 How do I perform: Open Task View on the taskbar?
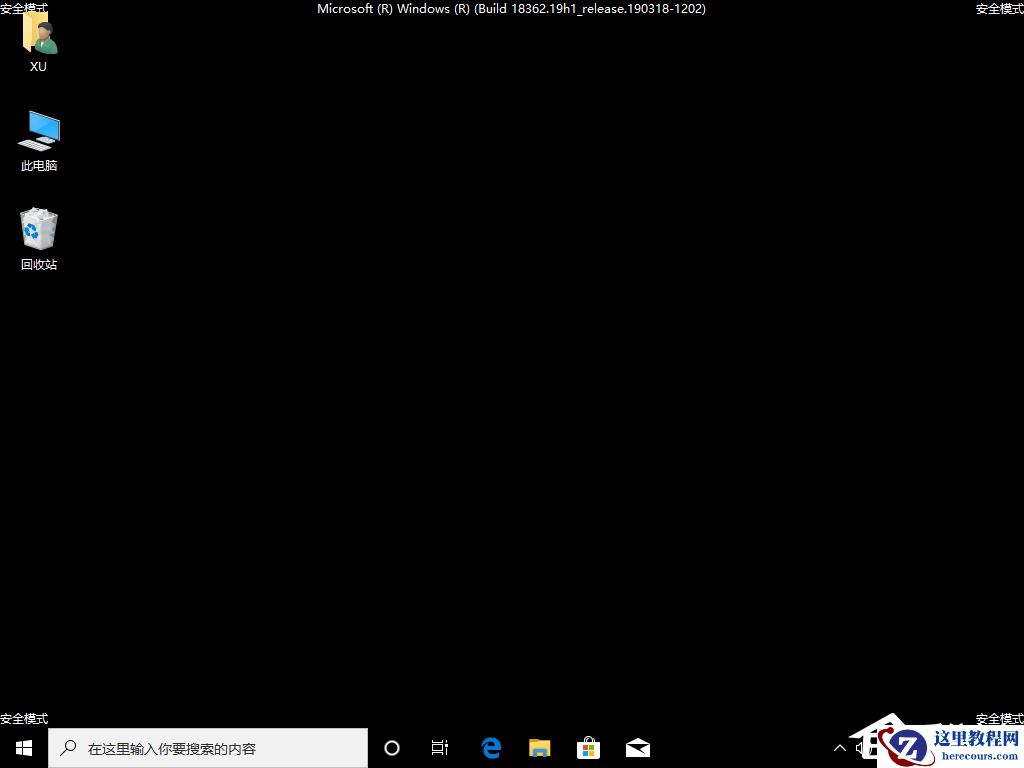click(440, 748)
